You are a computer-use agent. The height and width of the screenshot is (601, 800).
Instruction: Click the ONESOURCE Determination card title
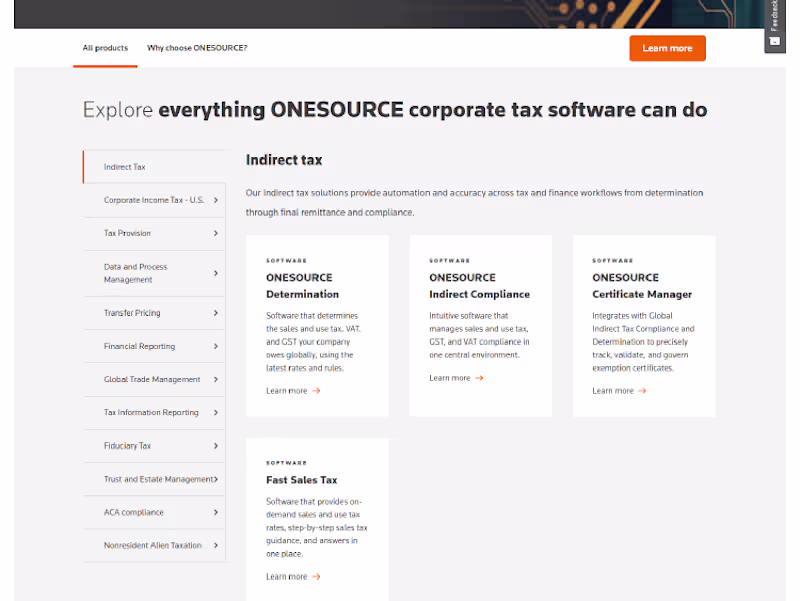pos(303,286)
